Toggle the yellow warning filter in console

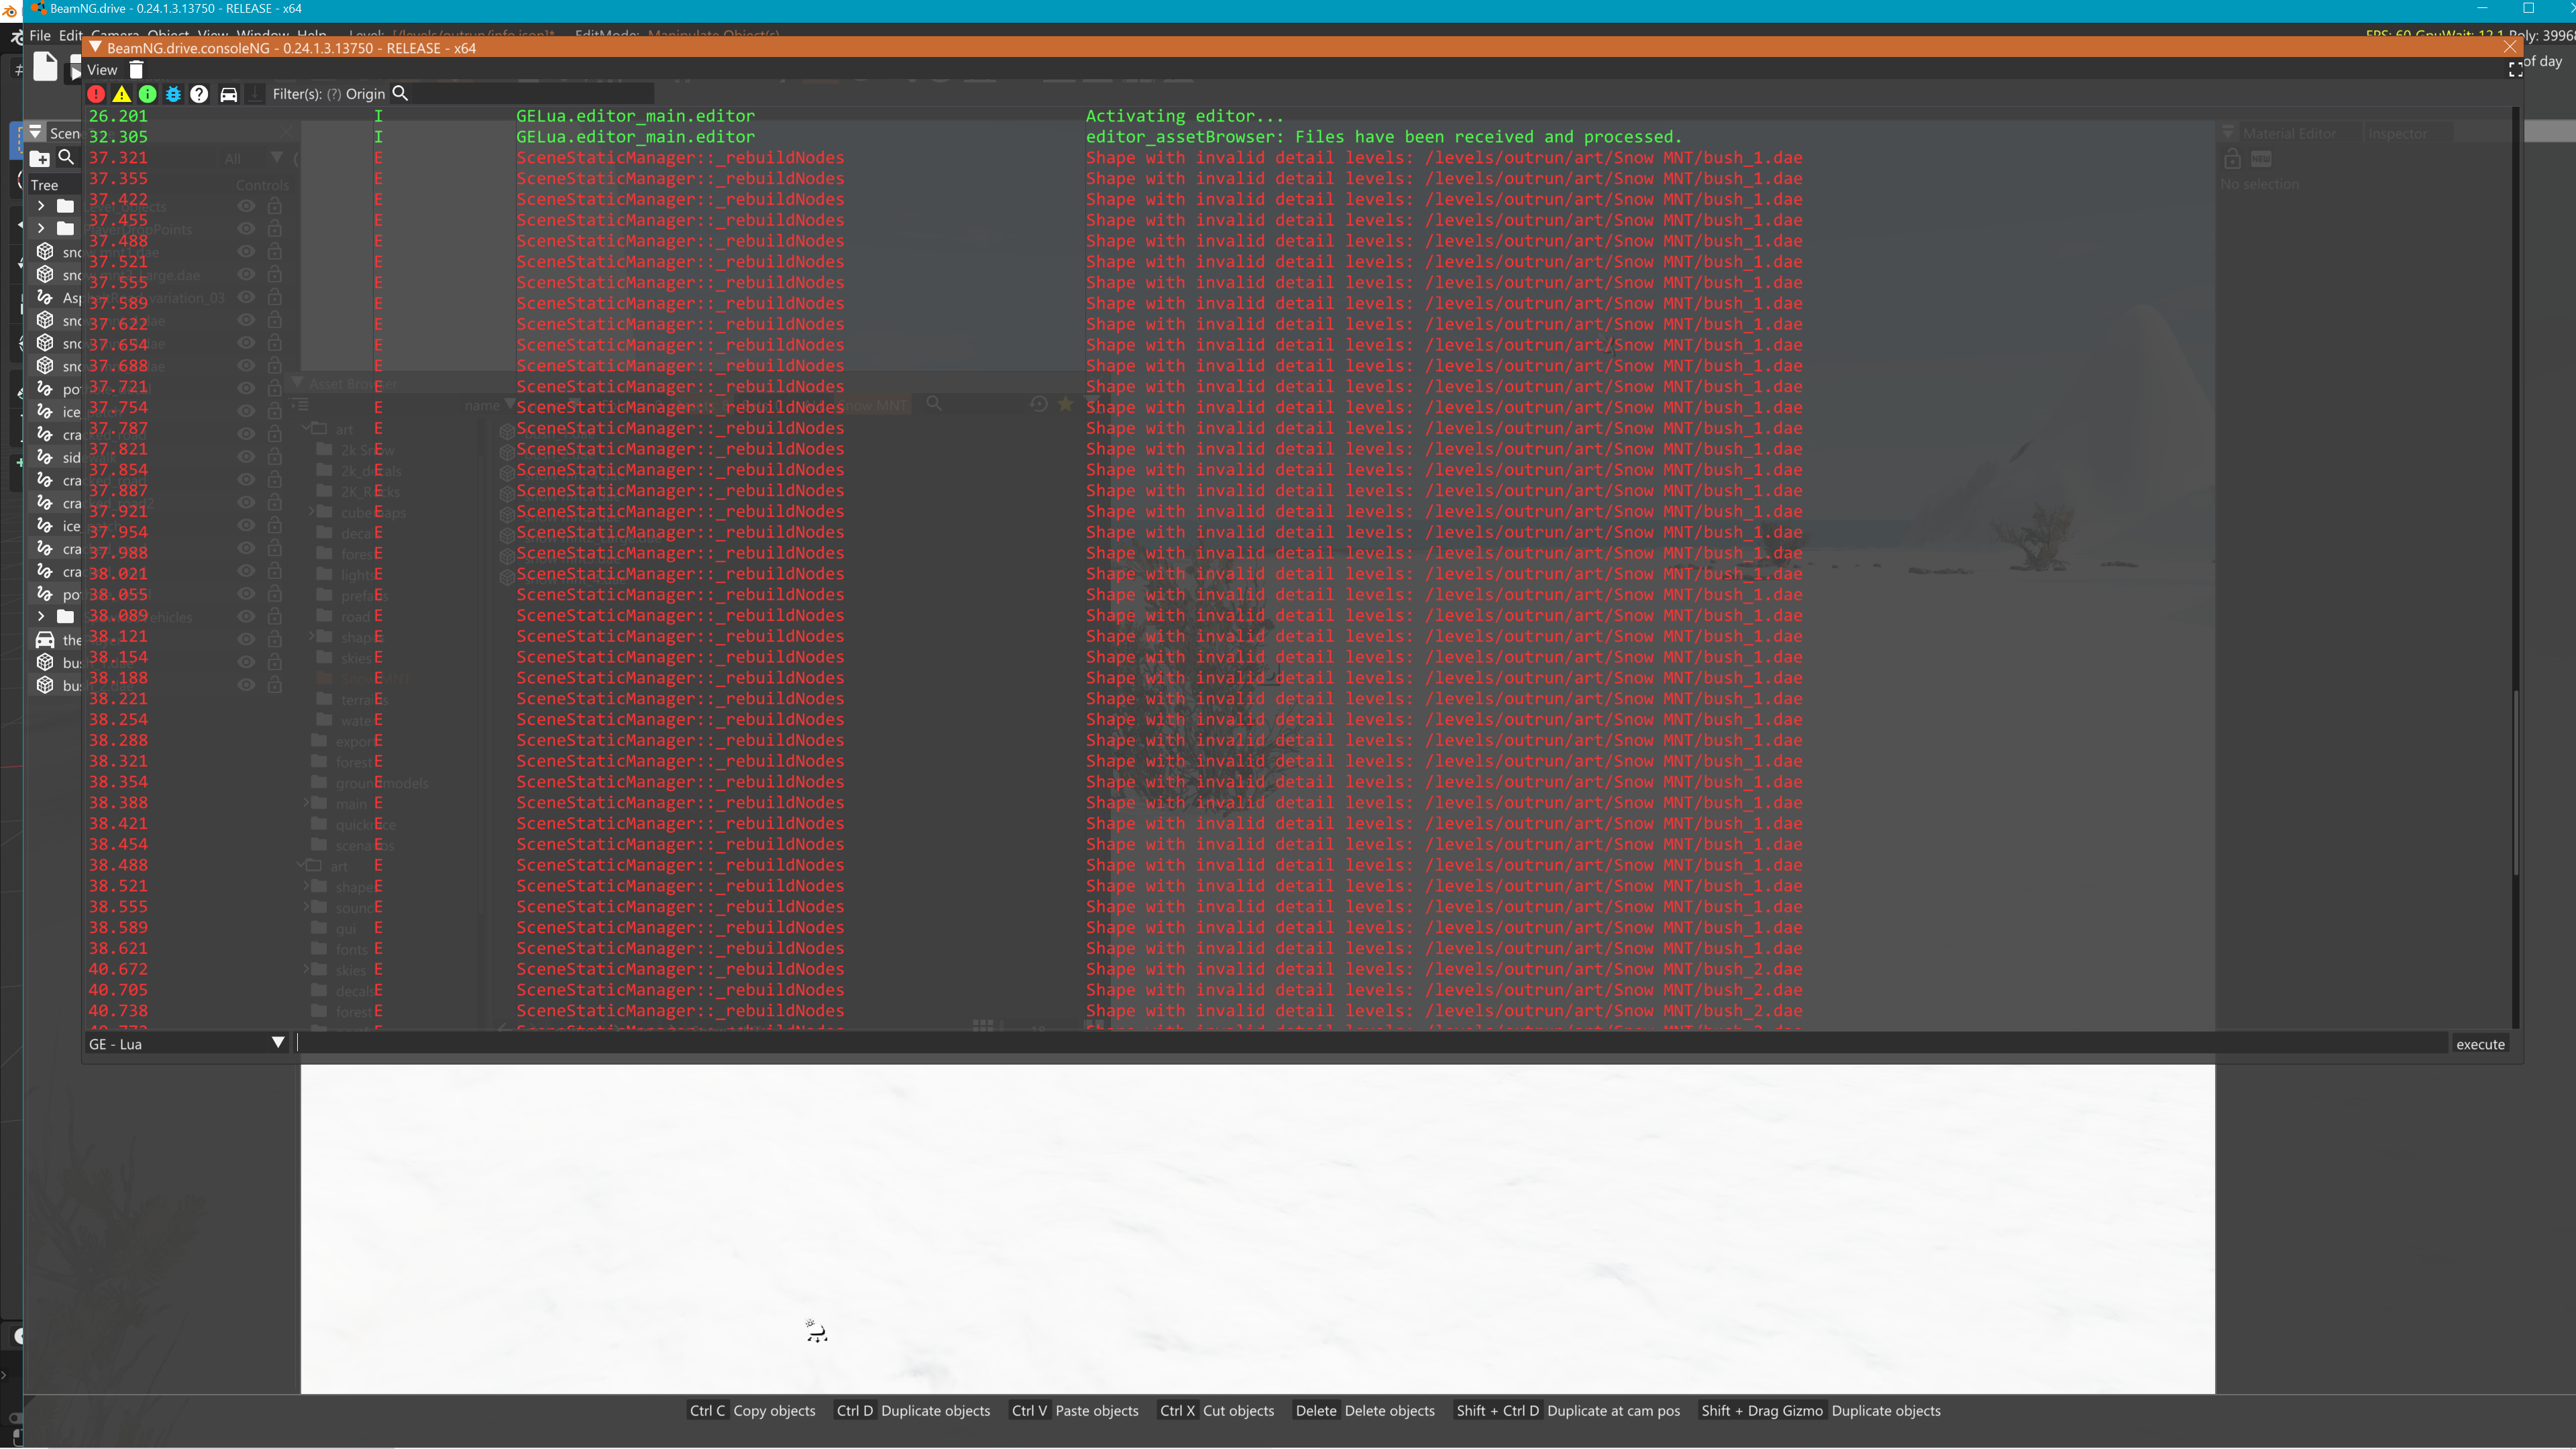coord(122,94)
